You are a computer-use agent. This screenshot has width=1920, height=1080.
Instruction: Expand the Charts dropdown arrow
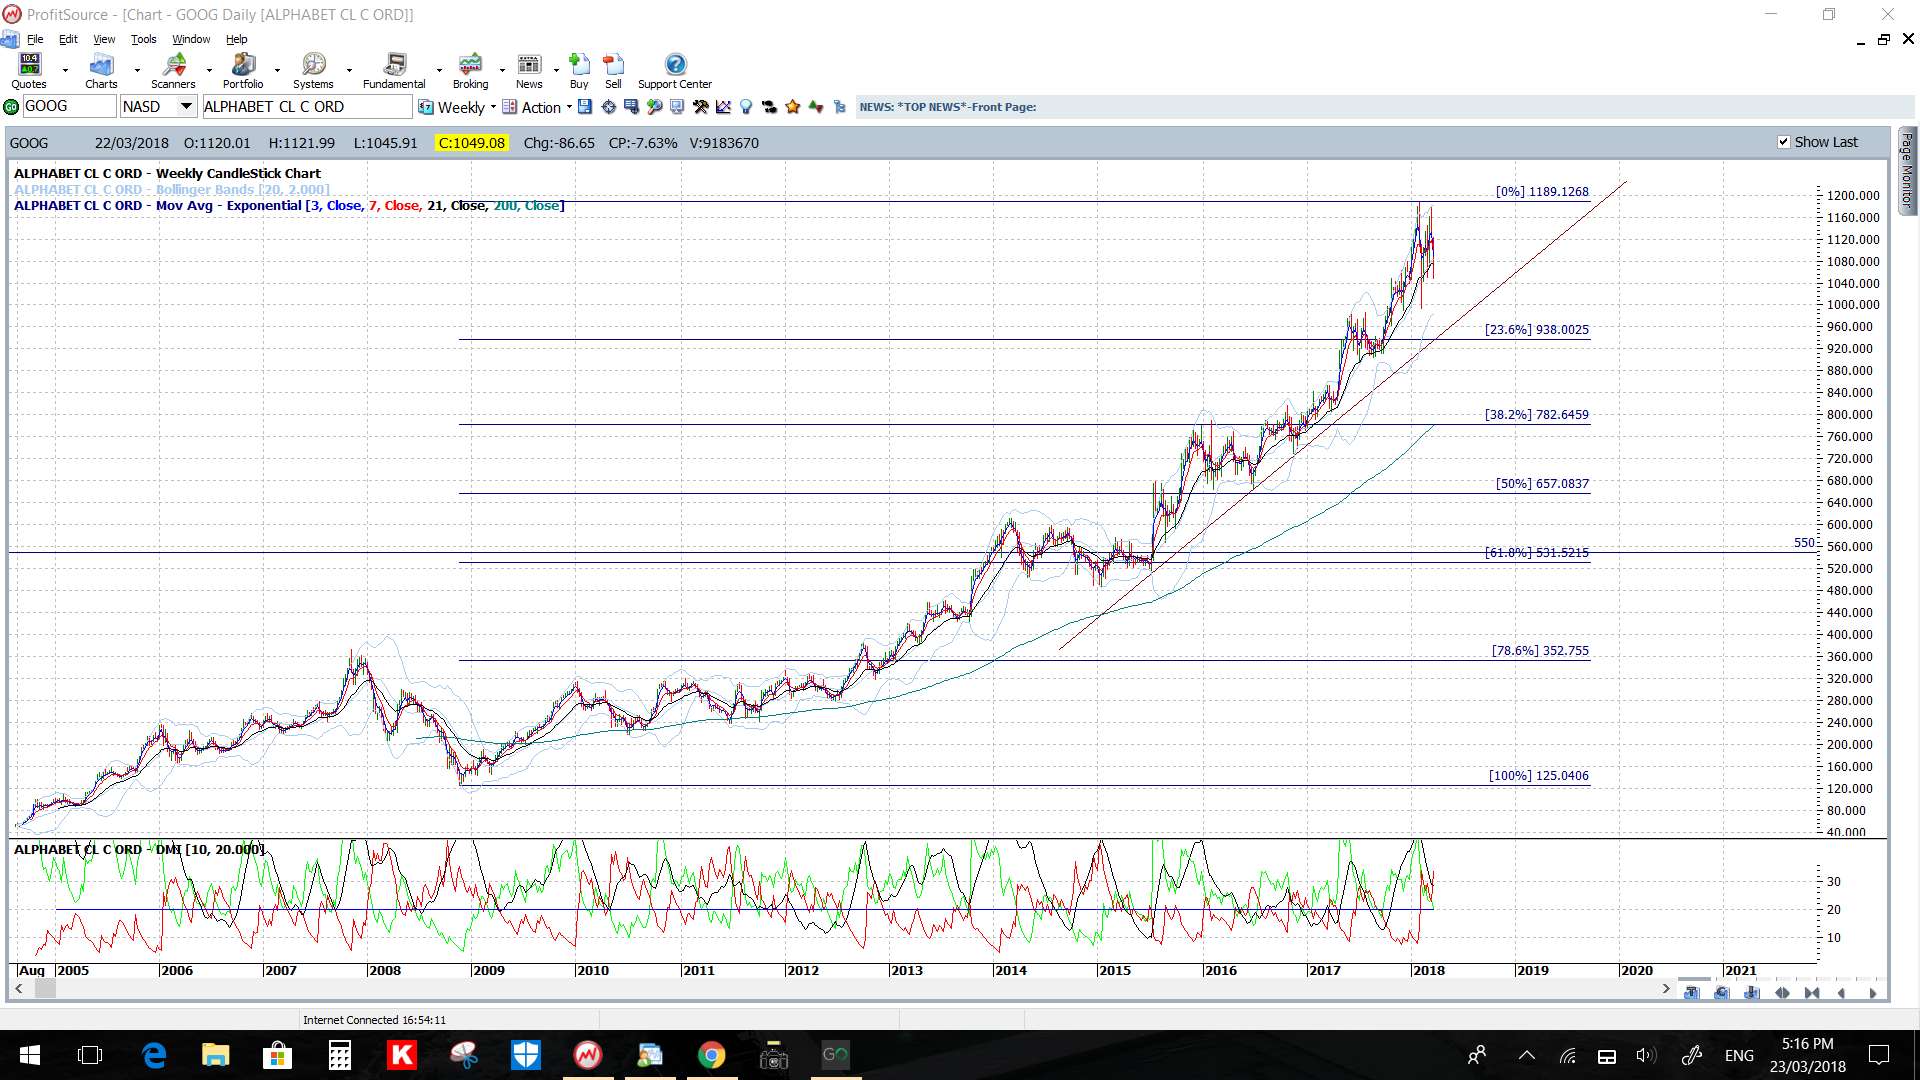click(137, 71)
